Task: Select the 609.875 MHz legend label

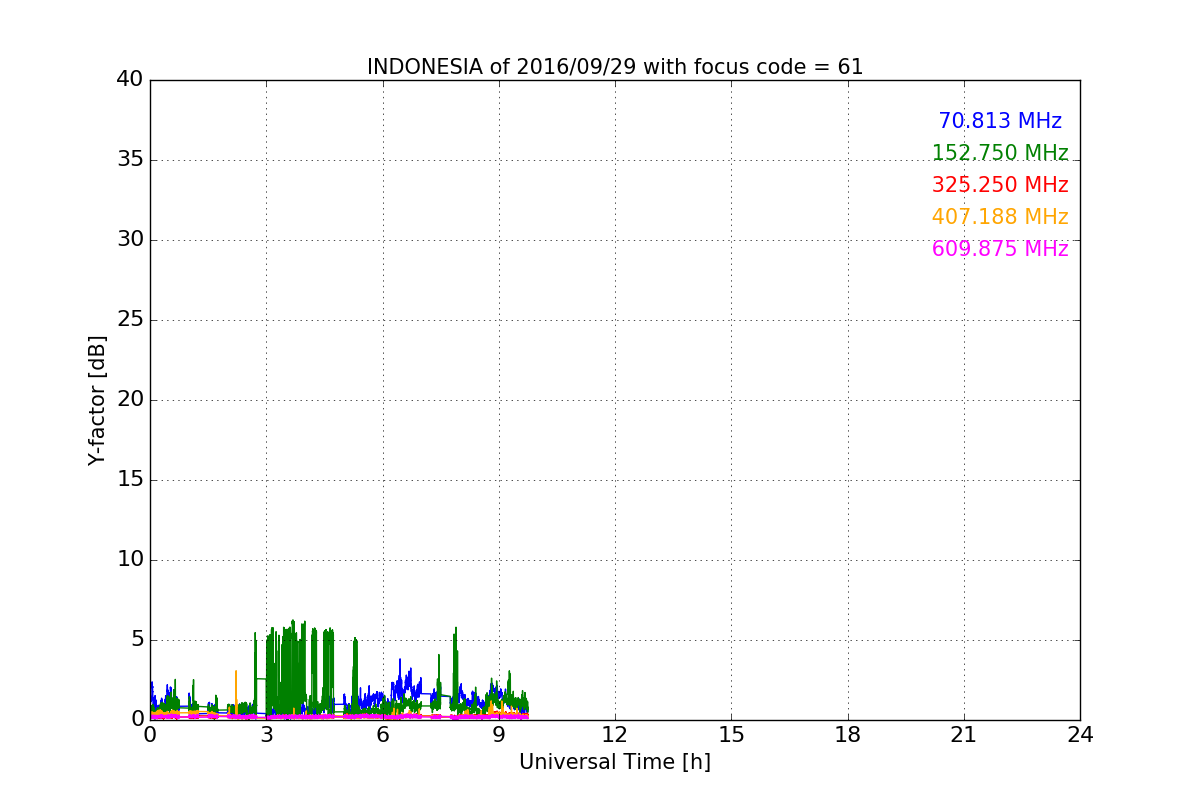Action: (1000, 249)
